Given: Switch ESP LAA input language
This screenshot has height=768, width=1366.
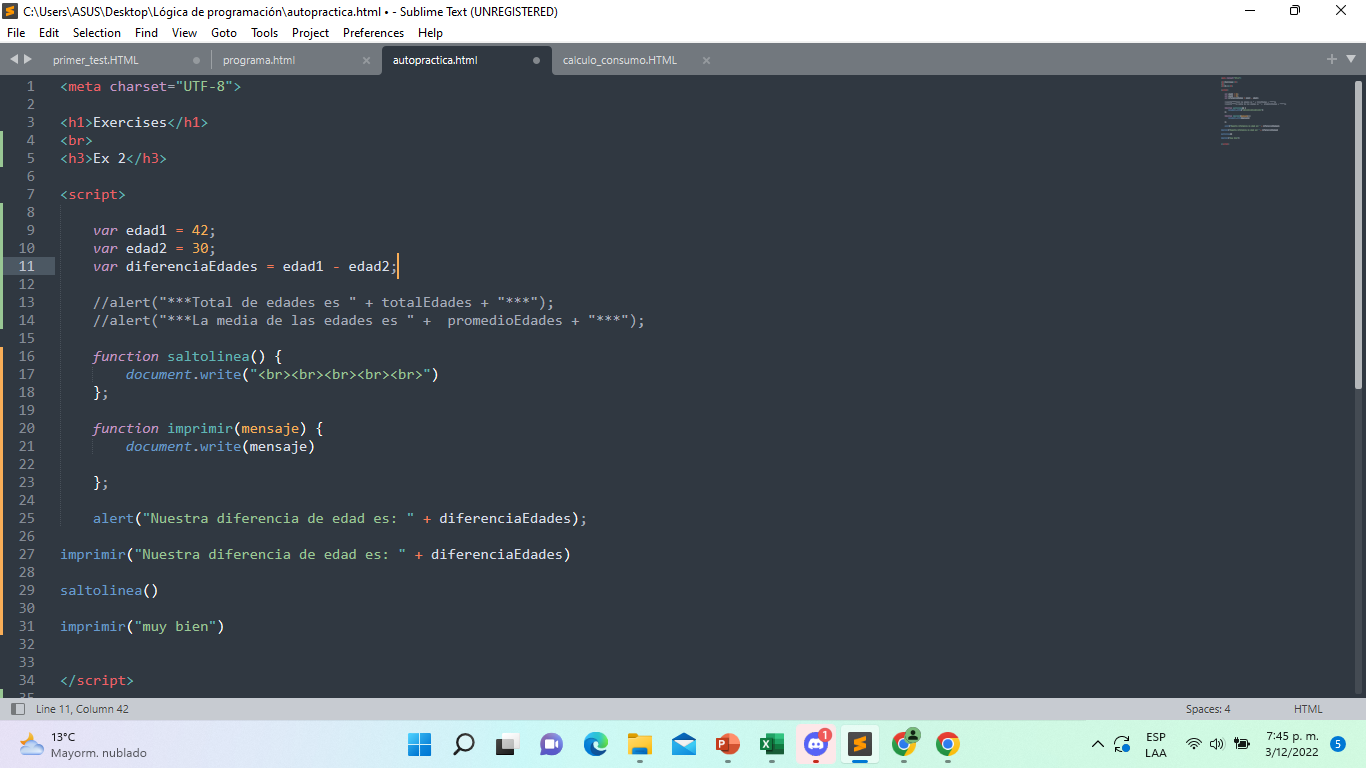Looking at the screenshot, I should [1156, 744].
